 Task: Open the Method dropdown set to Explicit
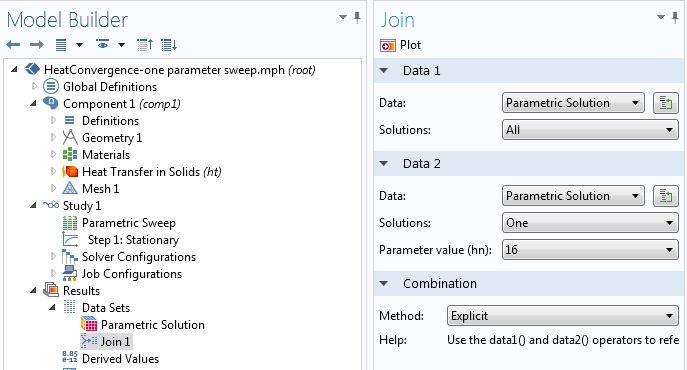coord(563,316)
